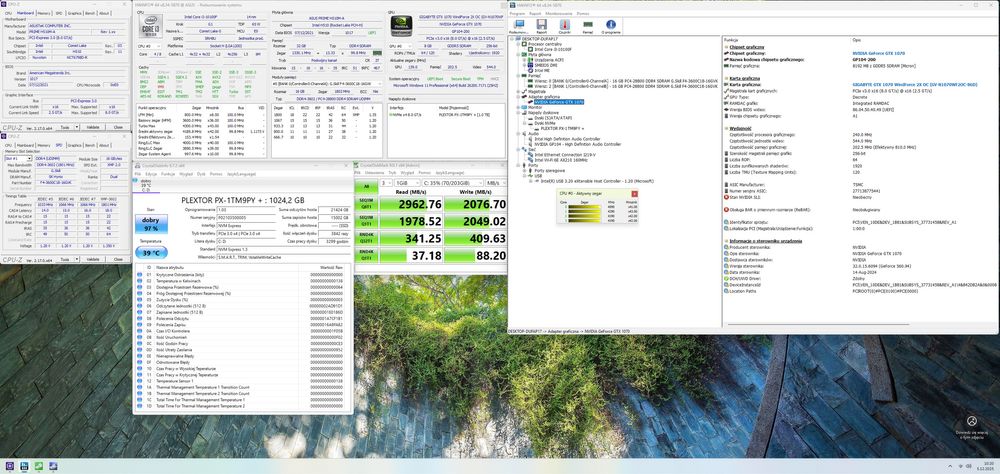Switch to Memory tab in upper CPU-Z
1000x474 pixels.
44,13
